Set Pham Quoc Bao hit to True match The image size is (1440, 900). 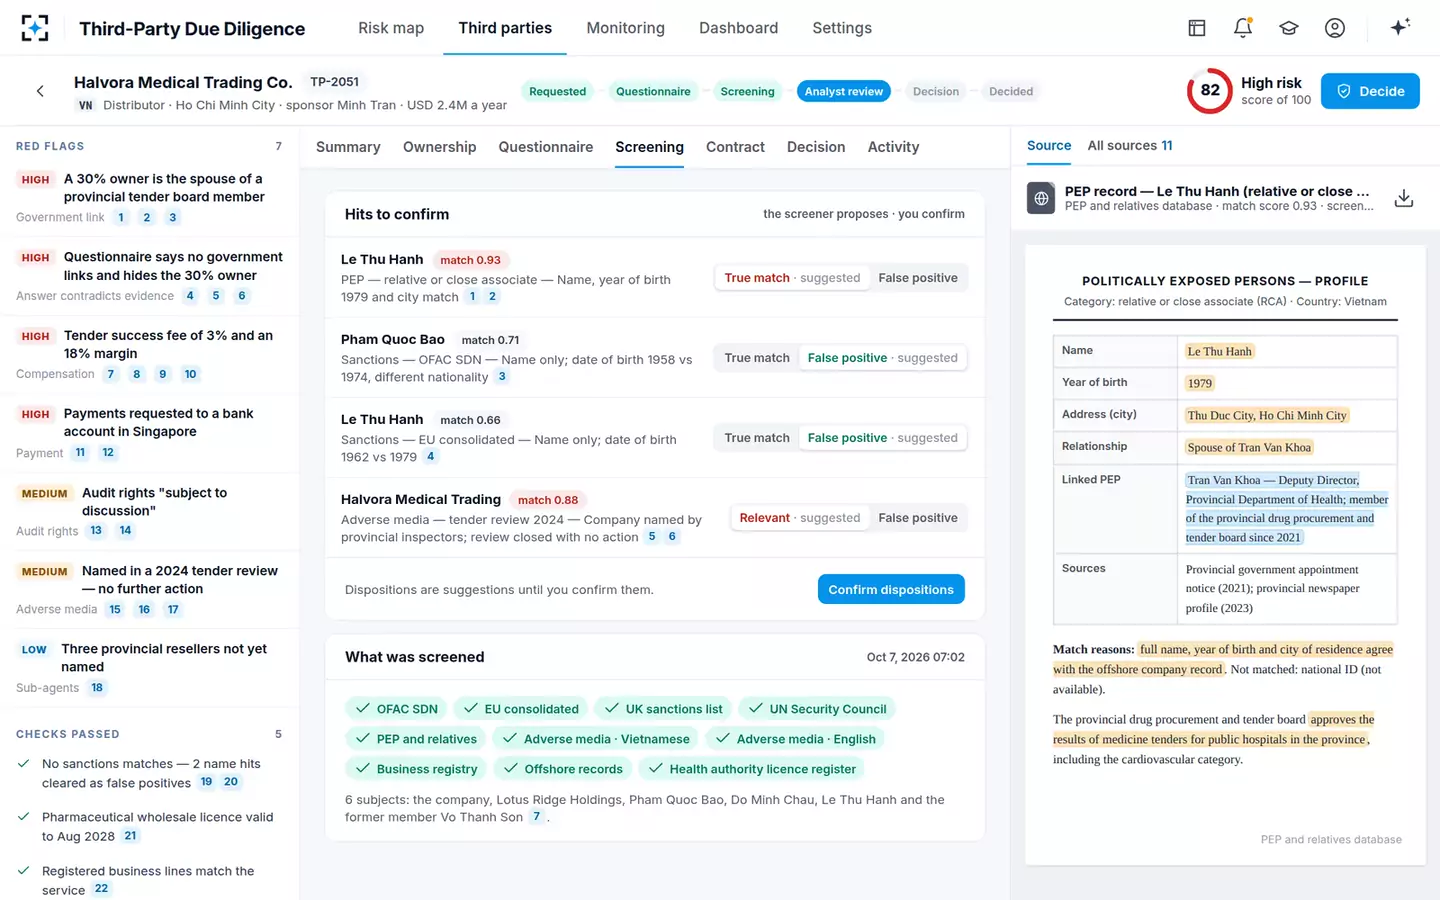(757, 358)
